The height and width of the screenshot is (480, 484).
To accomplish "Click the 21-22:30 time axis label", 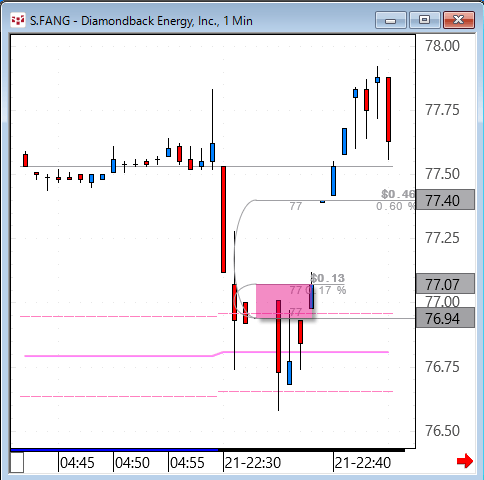I will point(253,463).
